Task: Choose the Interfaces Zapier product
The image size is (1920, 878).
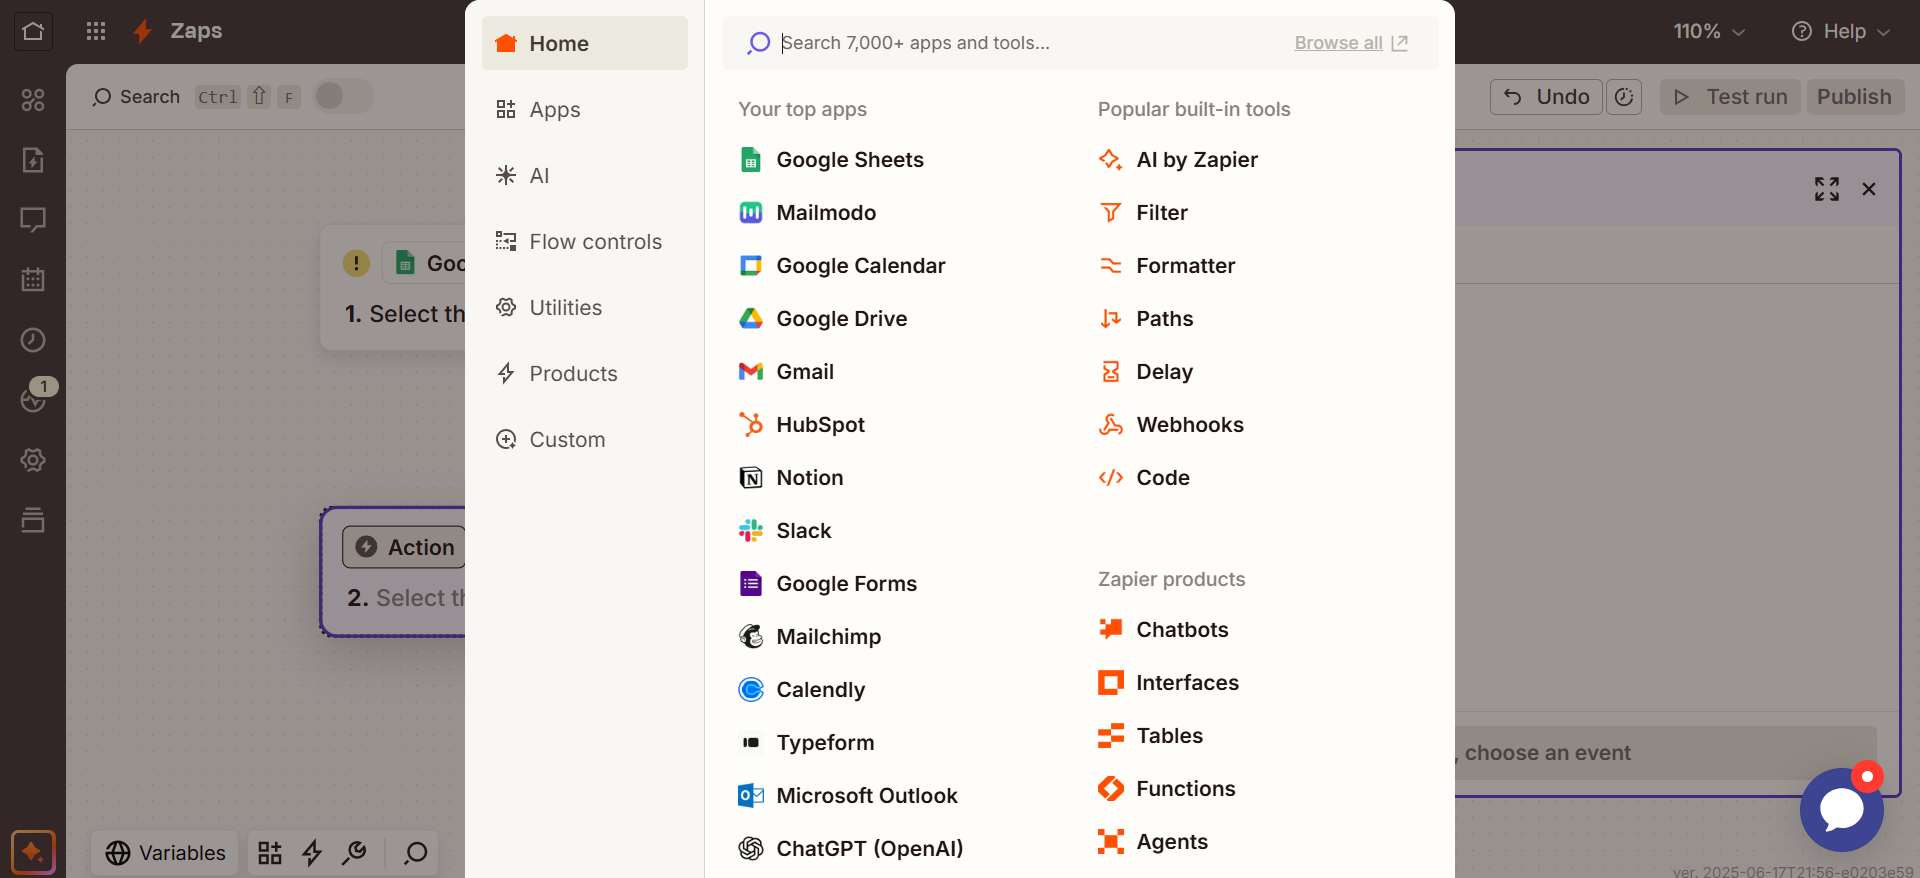Action: pyautogui.click(x=1169, y=683)
